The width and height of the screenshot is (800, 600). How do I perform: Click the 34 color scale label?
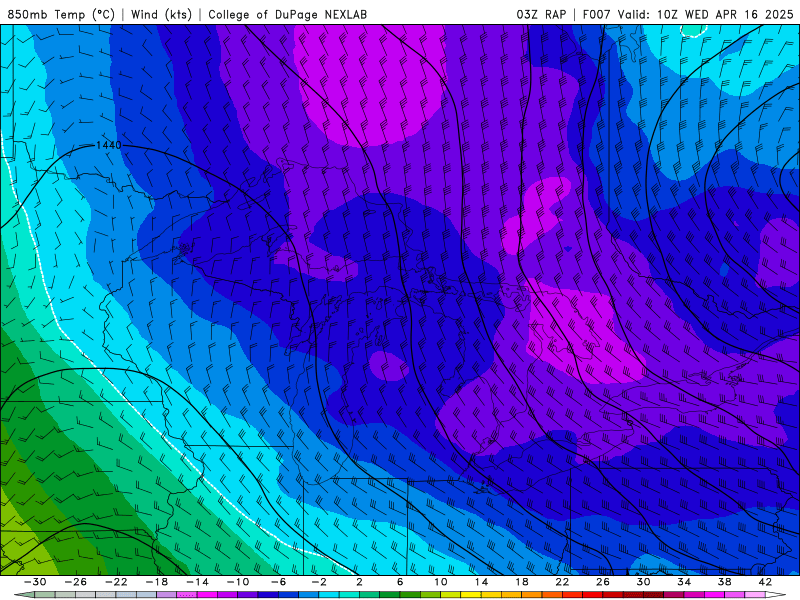684,582
